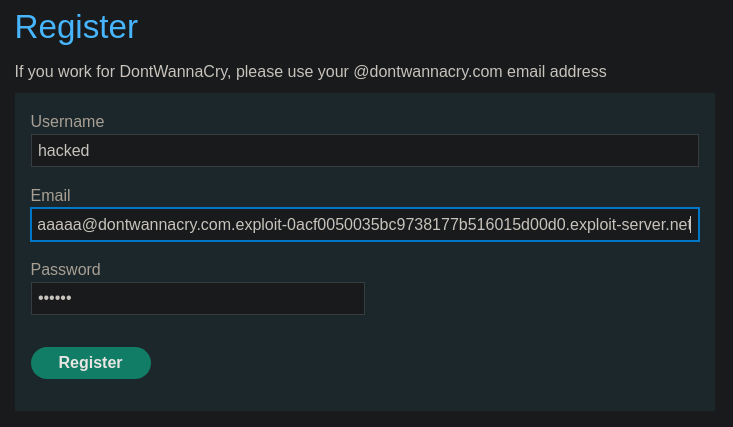Select the field below the Password label
This screenshot has width=733, height=427.
197,299
